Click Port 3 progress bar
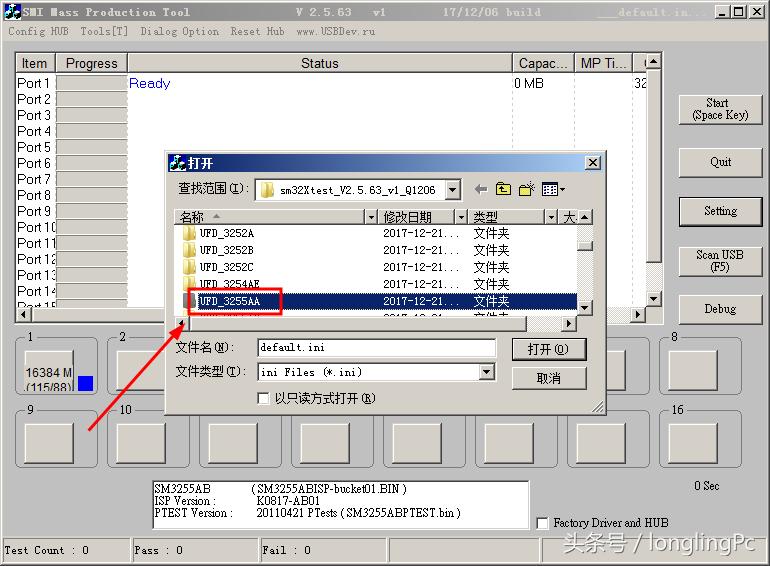Screen dimensions: 770x566 coord(91,115)
